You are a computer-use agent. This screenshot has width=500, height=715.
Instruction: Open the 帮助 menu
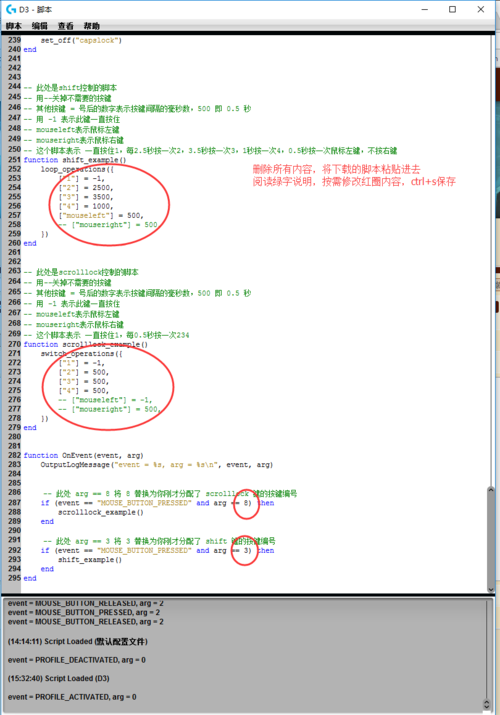coord(92,26)
